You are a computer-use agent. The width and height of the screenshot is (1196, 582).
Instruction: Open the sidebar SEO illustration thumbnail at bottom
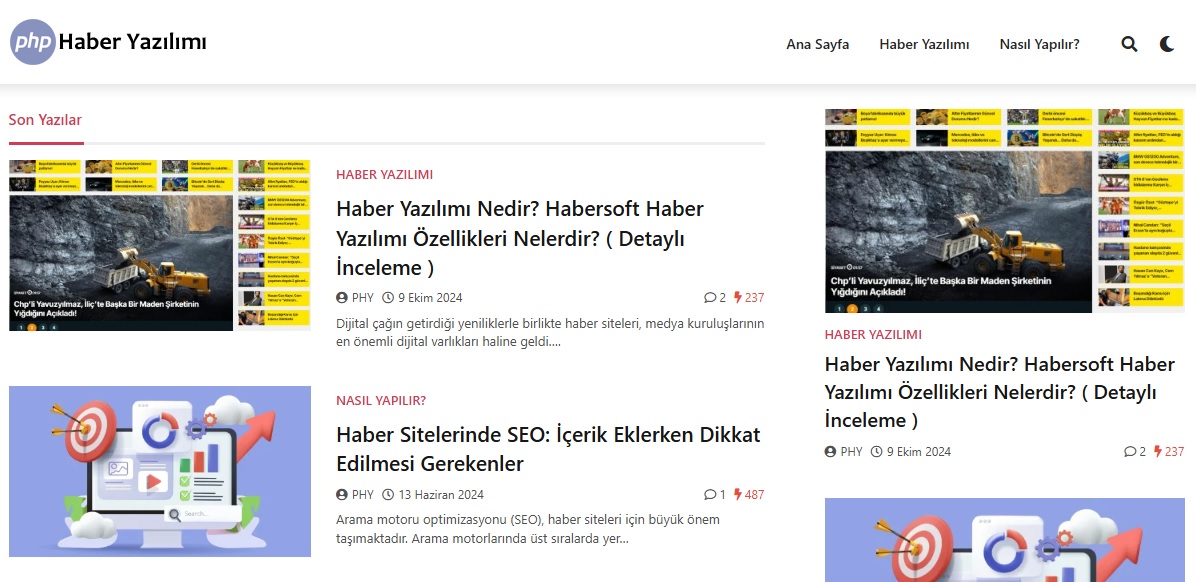click(1005, 540)
